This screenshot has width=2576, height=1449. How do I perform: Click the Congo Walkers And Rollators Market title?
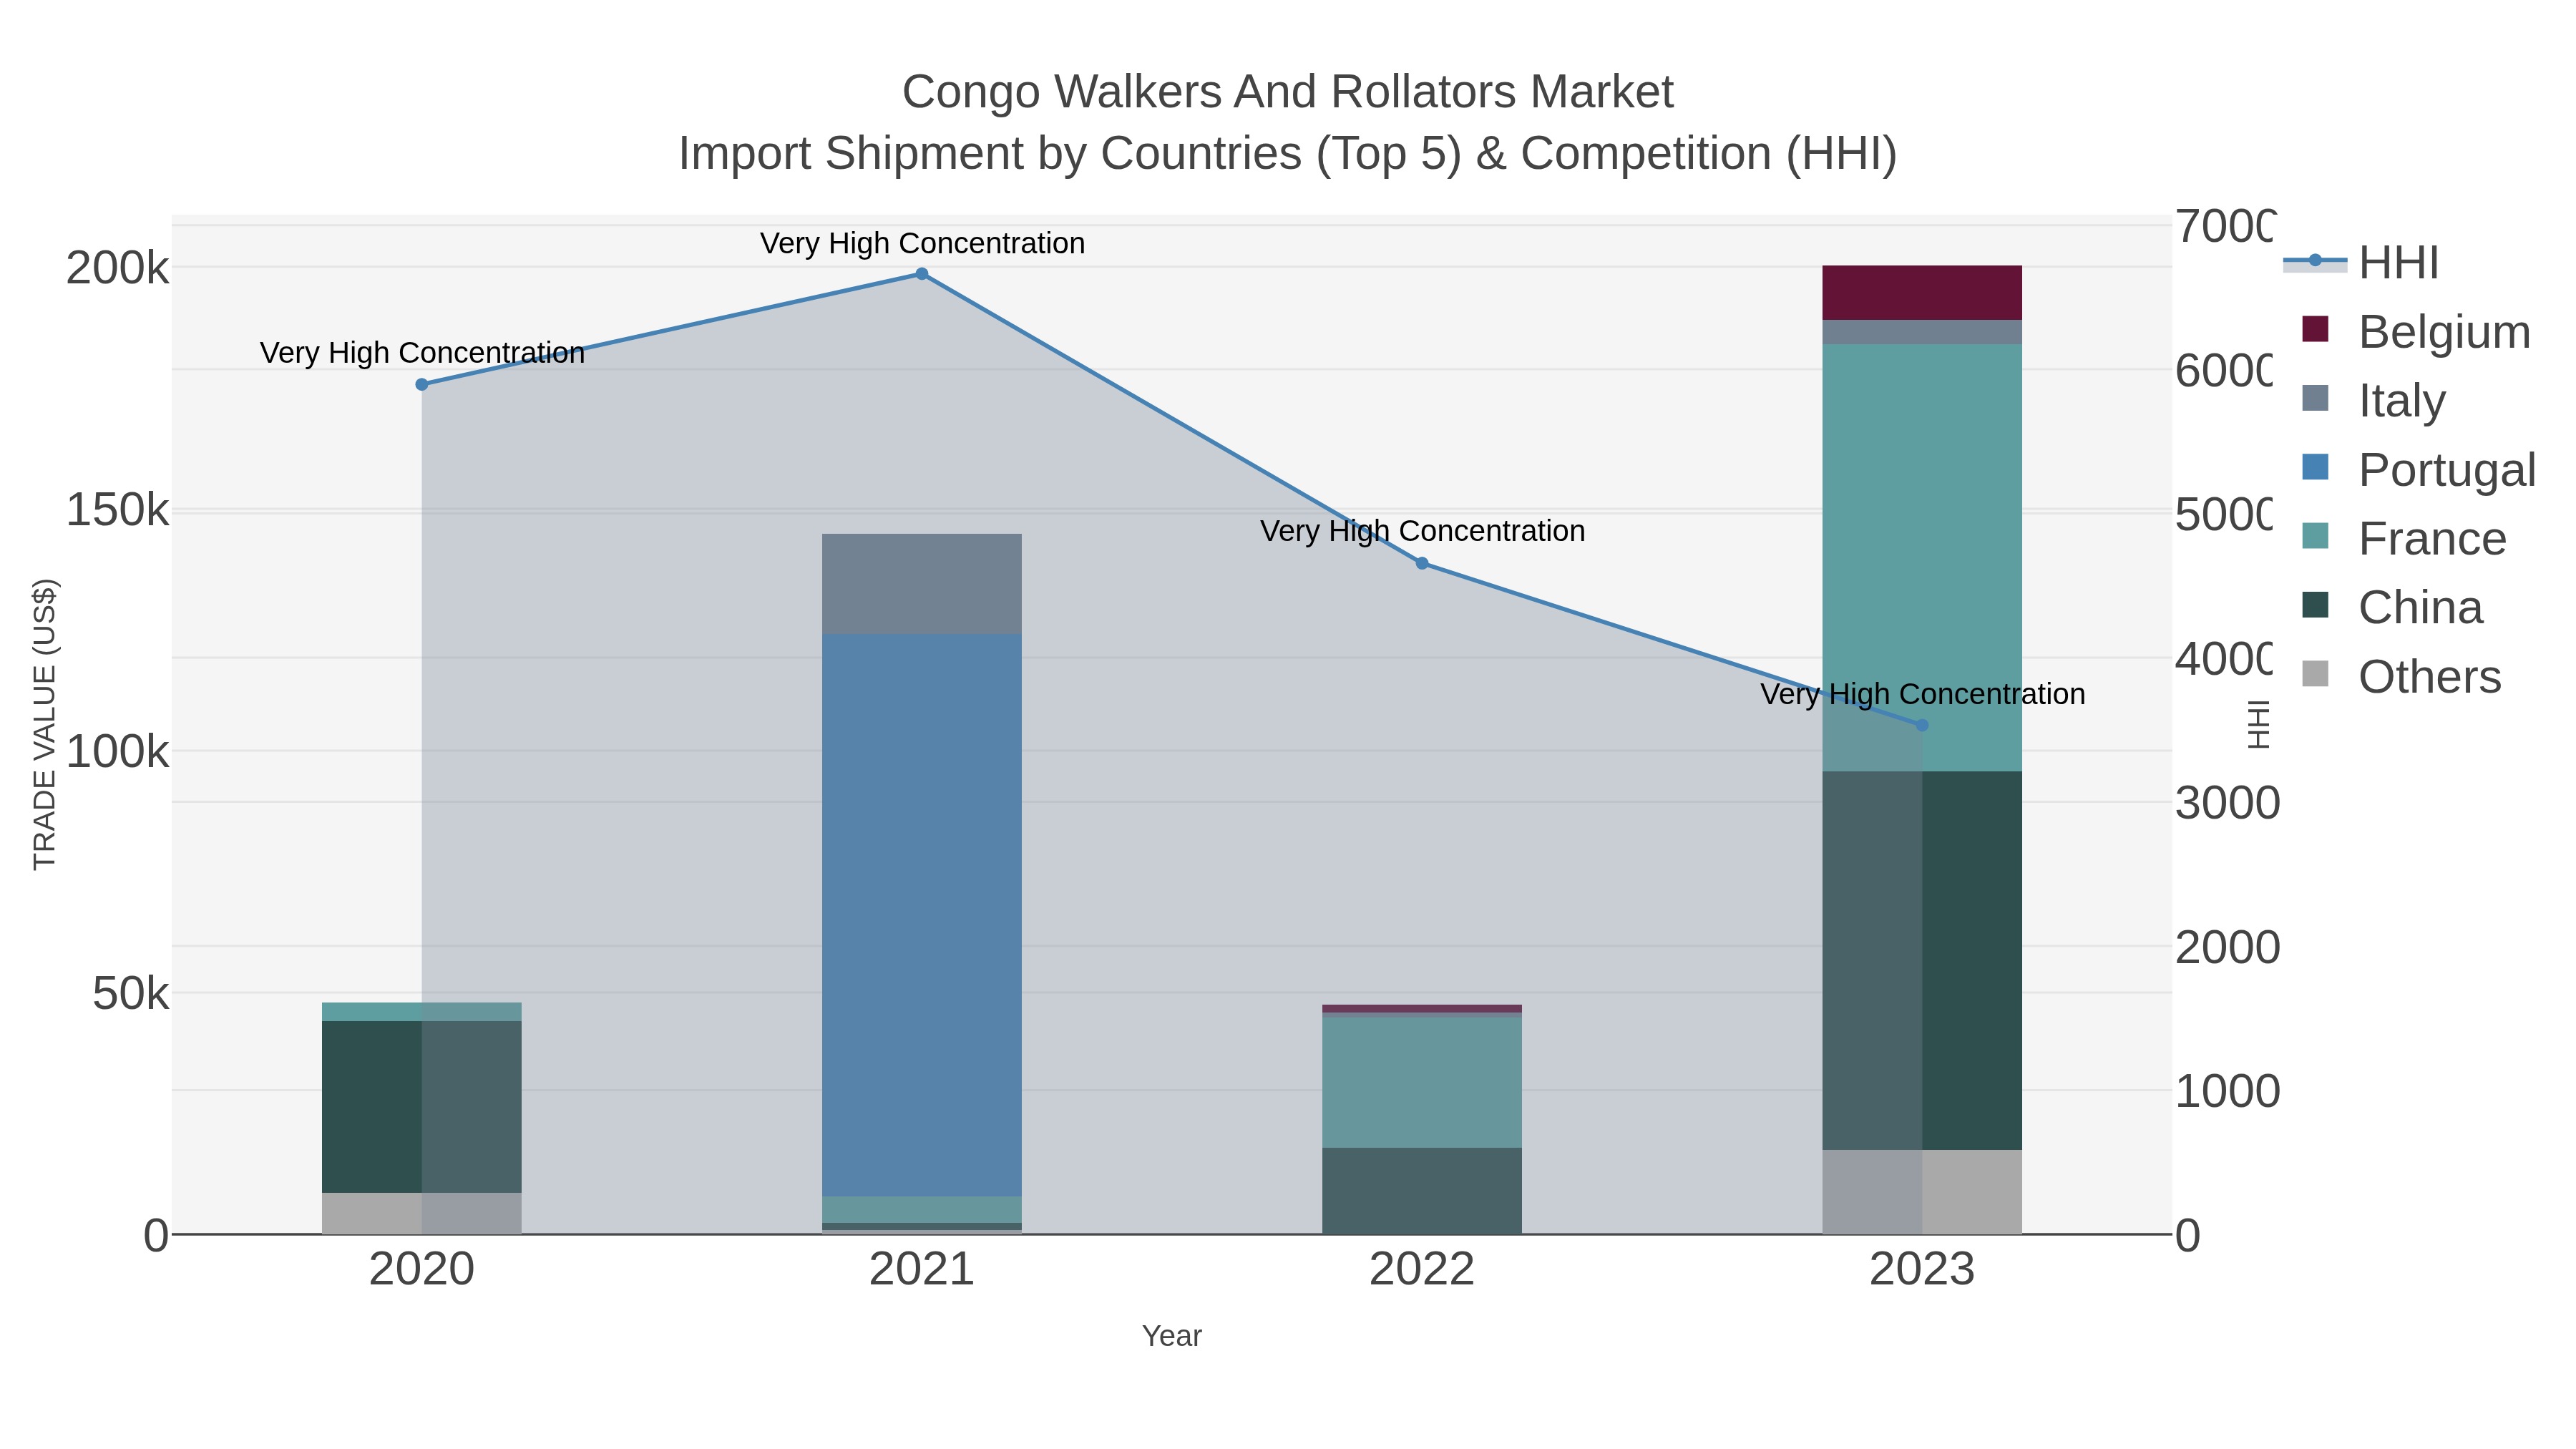point(1288,92)
